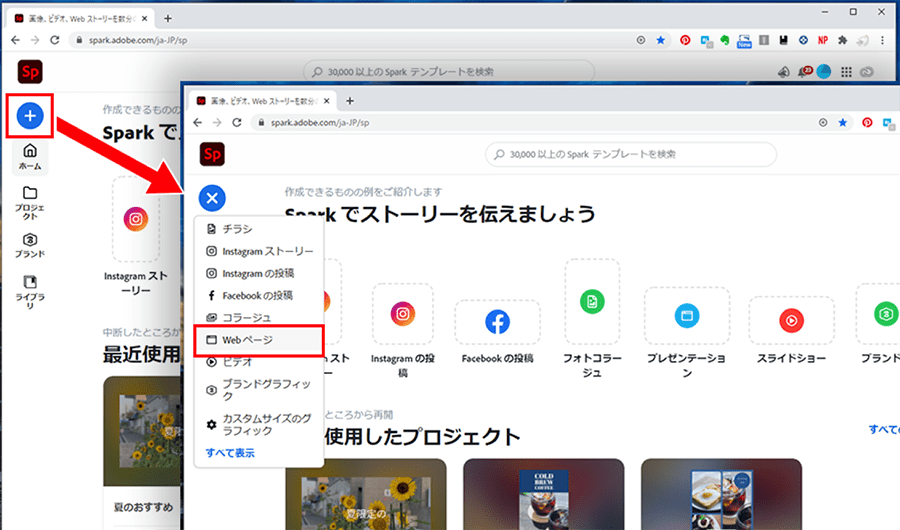The image size is (900, 530).
Task: Open the Cold Brew Coffee project thumbnail
Action: (544, 494)
